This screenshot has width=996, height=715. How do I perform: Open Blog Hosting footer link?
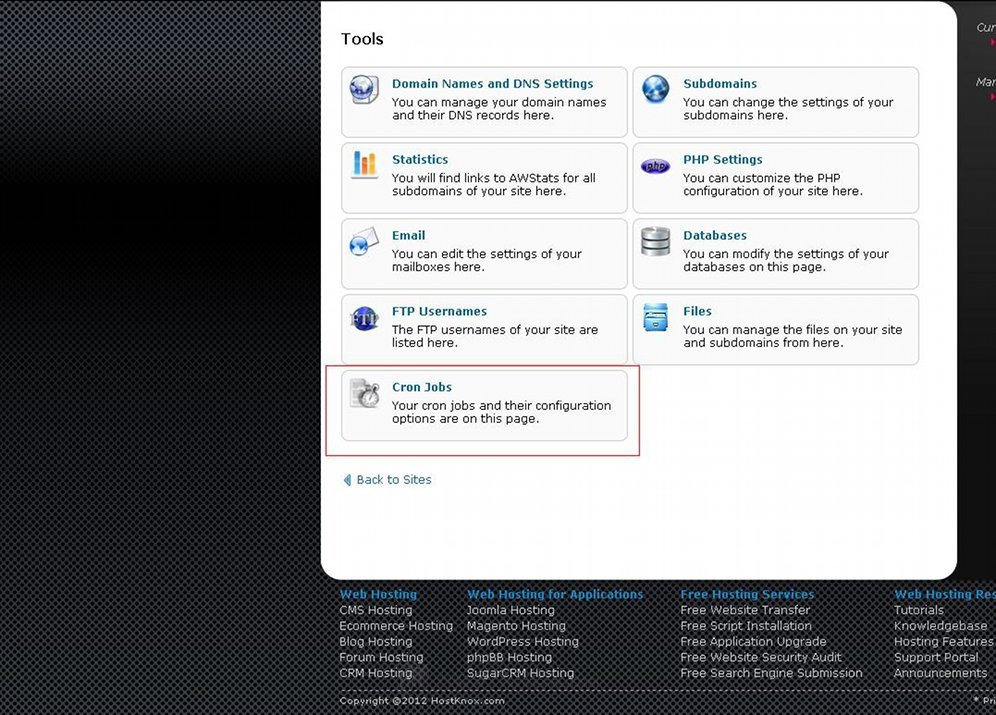coord(375,642)
